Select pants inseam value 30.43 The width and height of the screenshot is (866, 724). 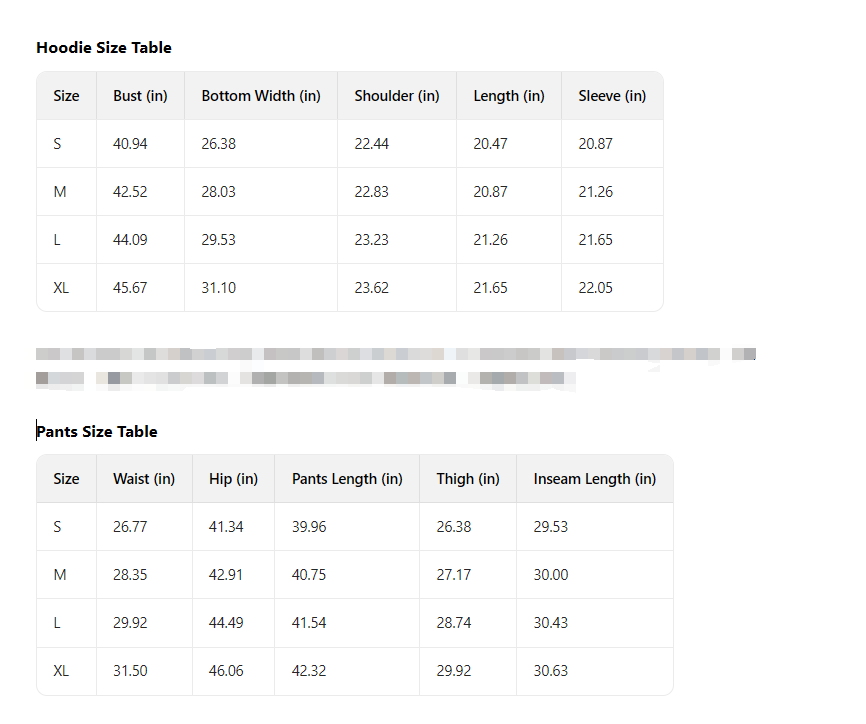point(551,623)
